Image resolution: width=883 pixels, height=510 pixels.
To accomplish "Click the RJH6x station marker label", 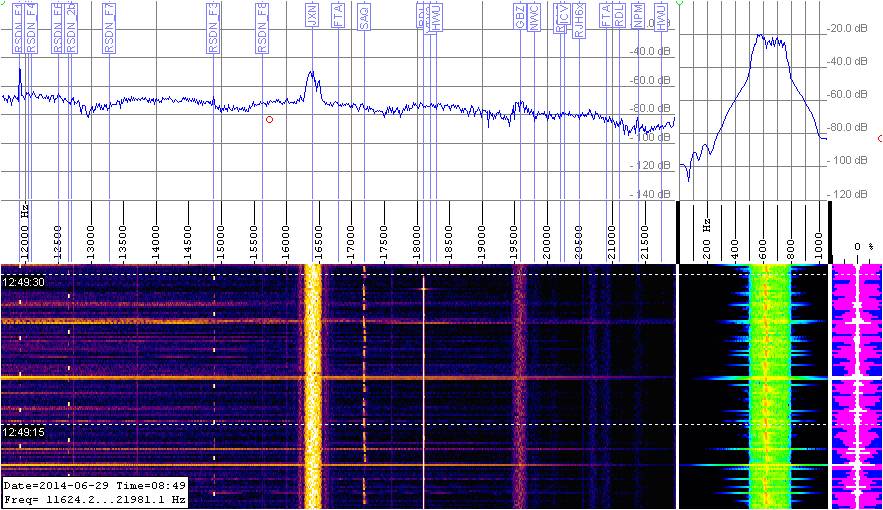I will (578, 20).
